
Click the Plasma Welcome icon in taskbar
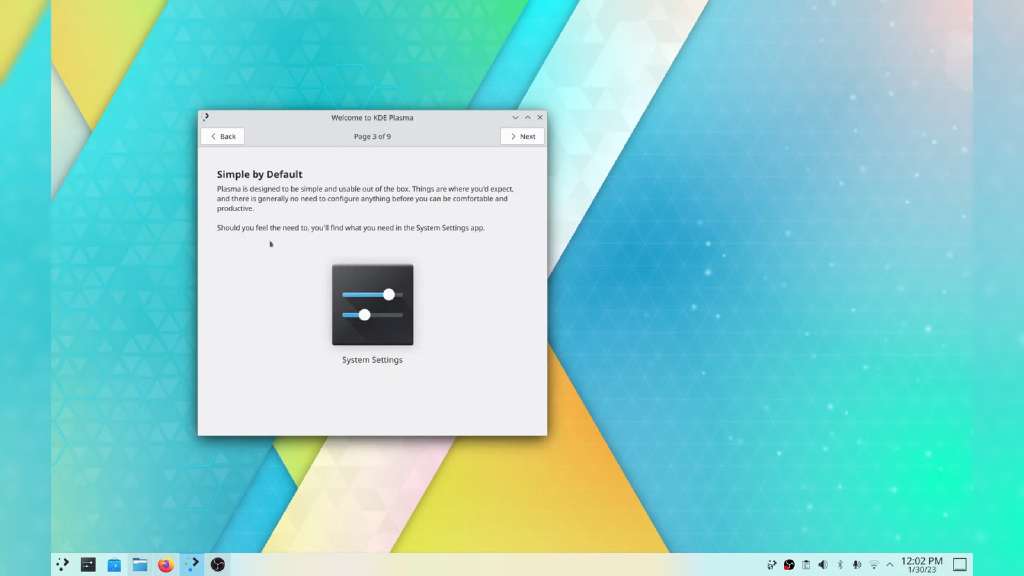[191, 564]
